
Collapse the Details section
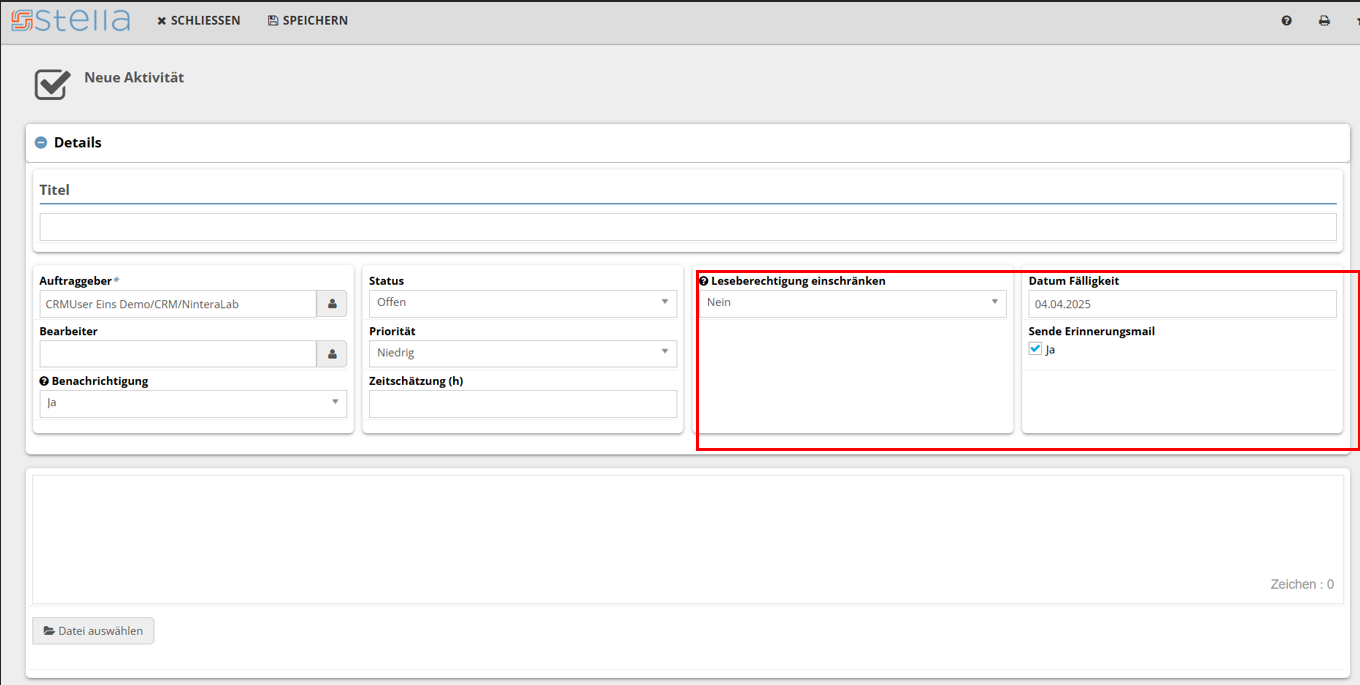tap(41, 143)
